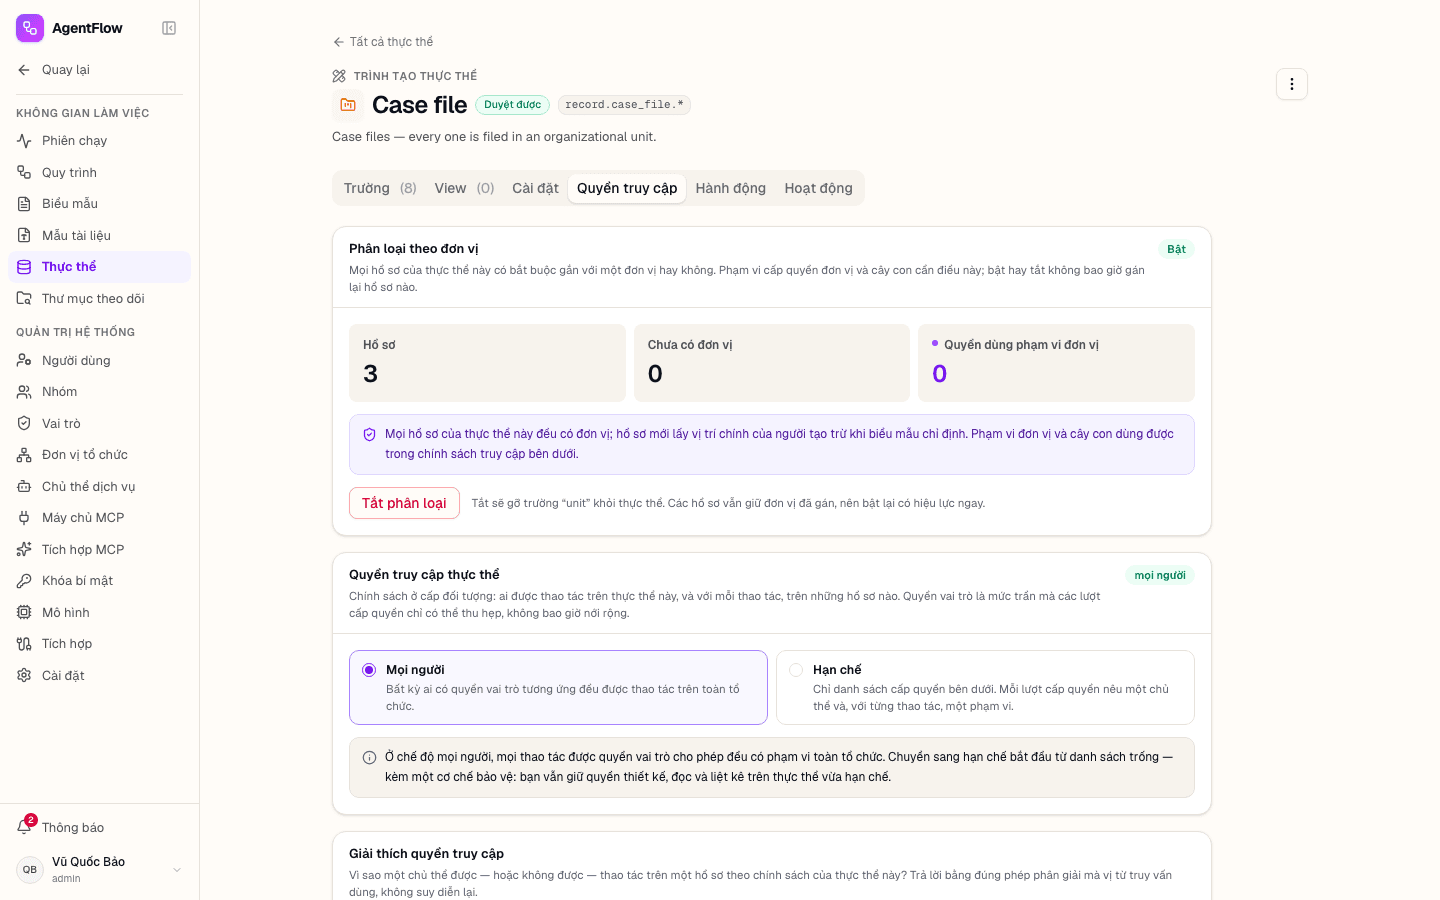1440x900 pixels.
Task: Click the Quy trình workflow icon
Action: (24, 172)
